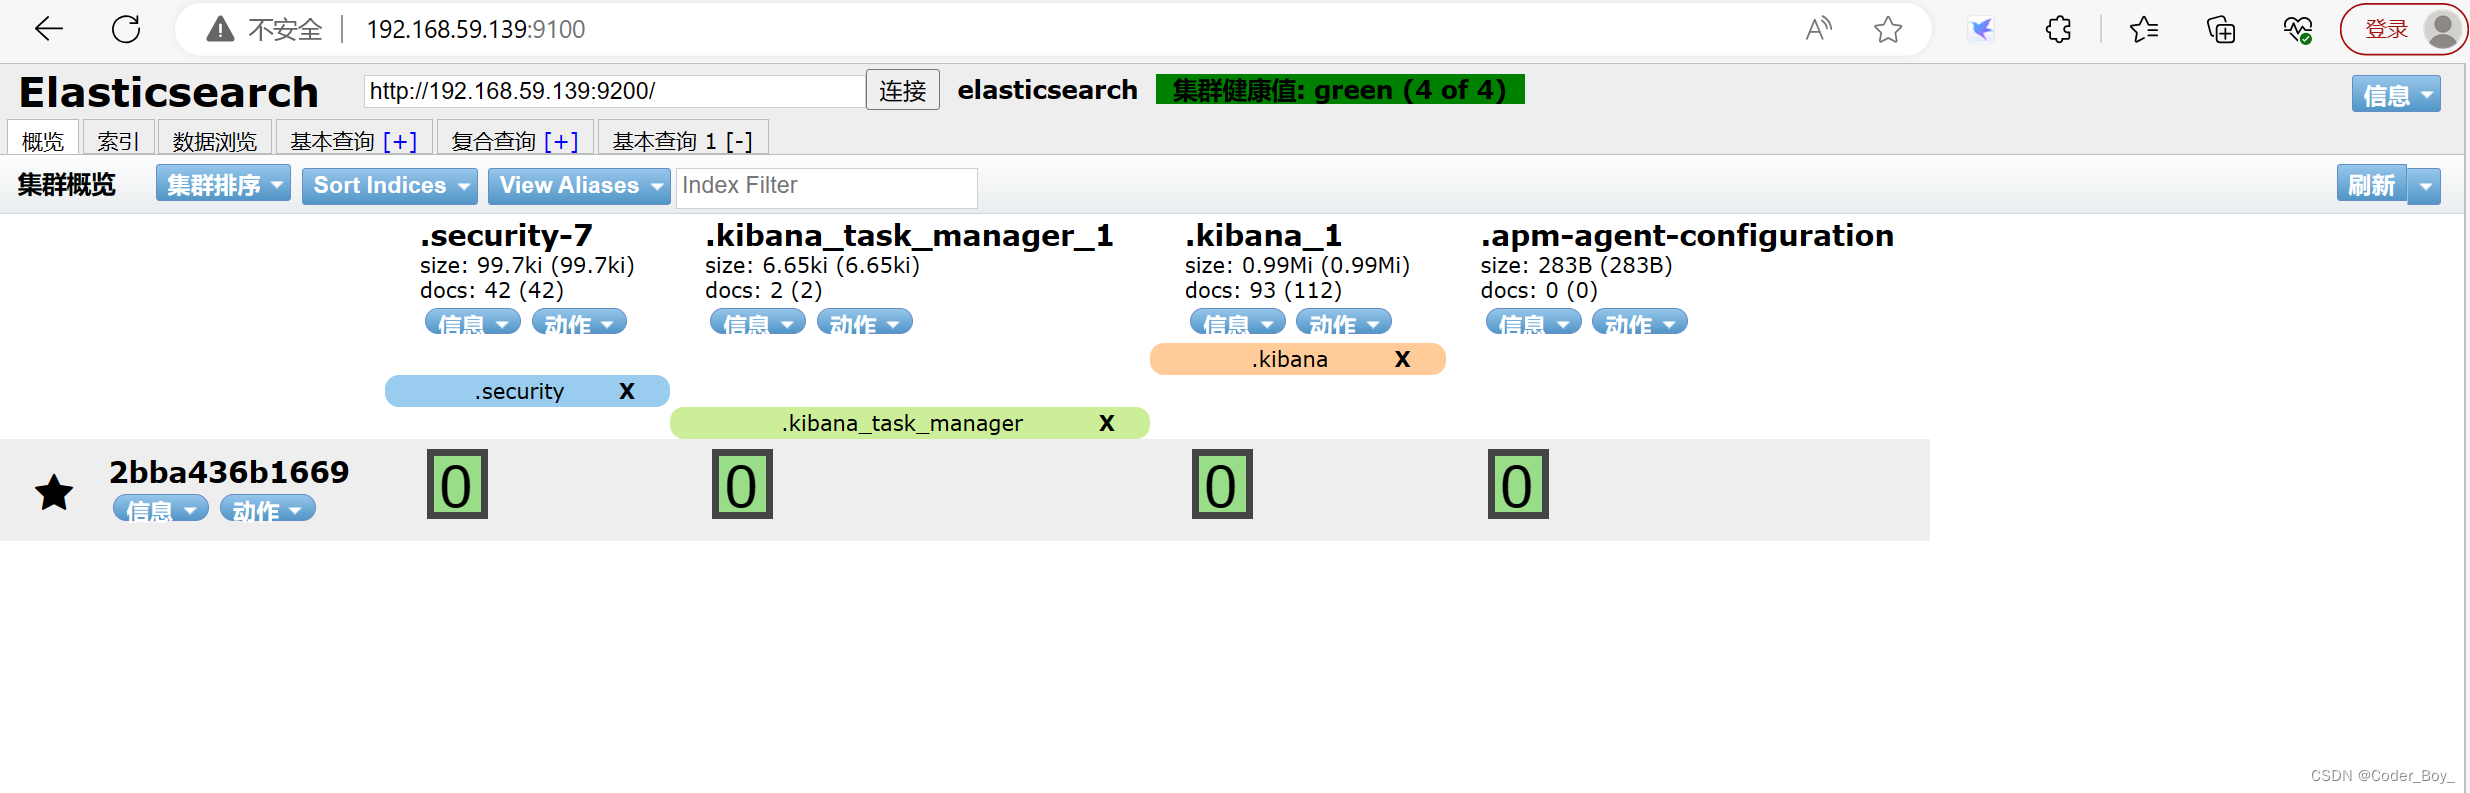Click shard 0 box of .kibana_task_manager_1
2470x793 pixels.
(x=742, y=484)
